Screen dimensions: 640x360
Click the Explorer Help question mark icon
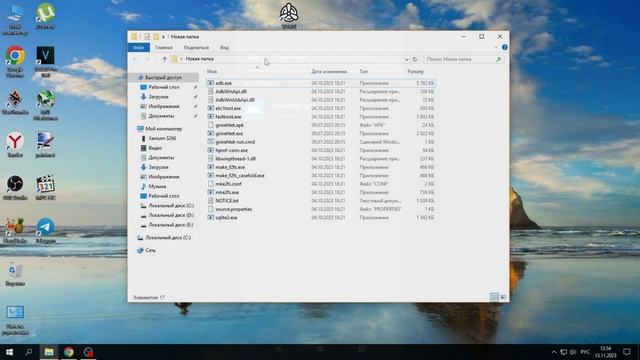[504, 47]
